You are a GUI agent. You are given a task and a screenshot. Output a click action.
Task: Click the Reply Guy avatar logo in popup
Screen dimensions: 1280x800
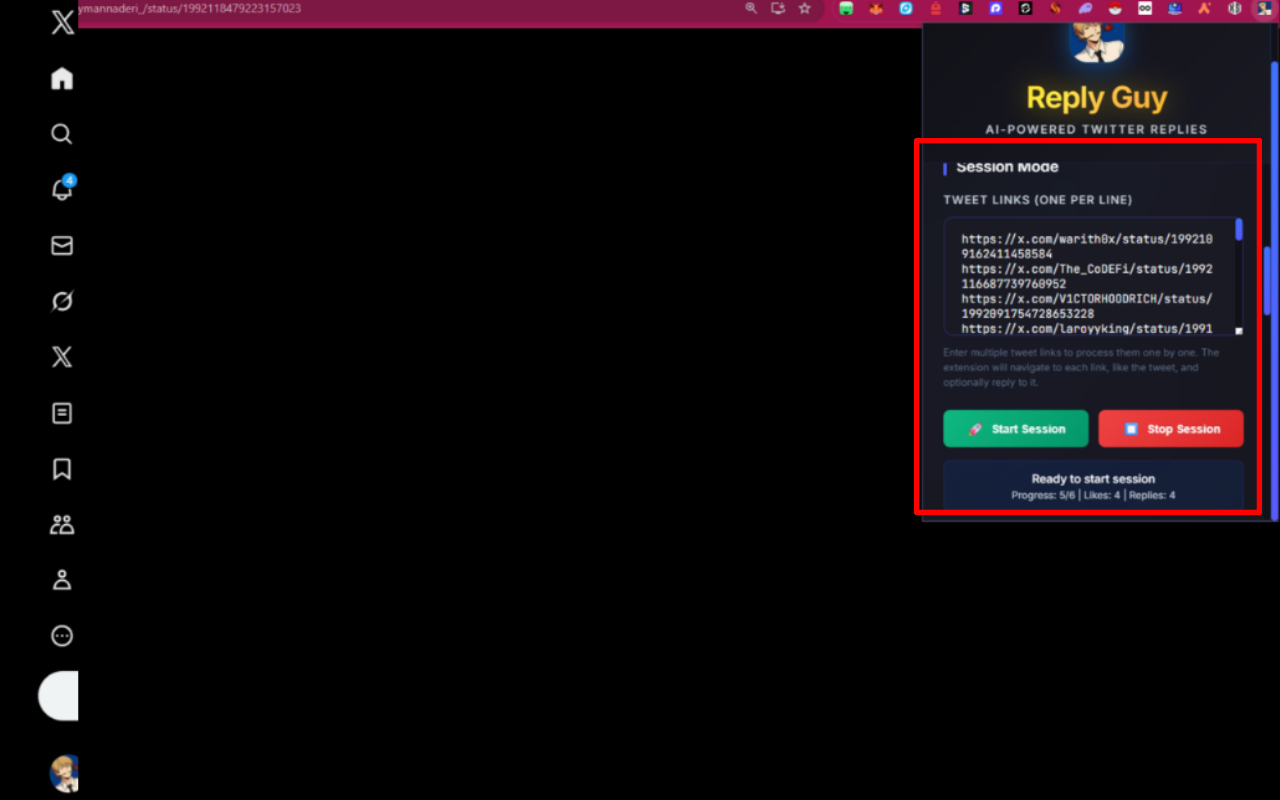coord(1097,43)
